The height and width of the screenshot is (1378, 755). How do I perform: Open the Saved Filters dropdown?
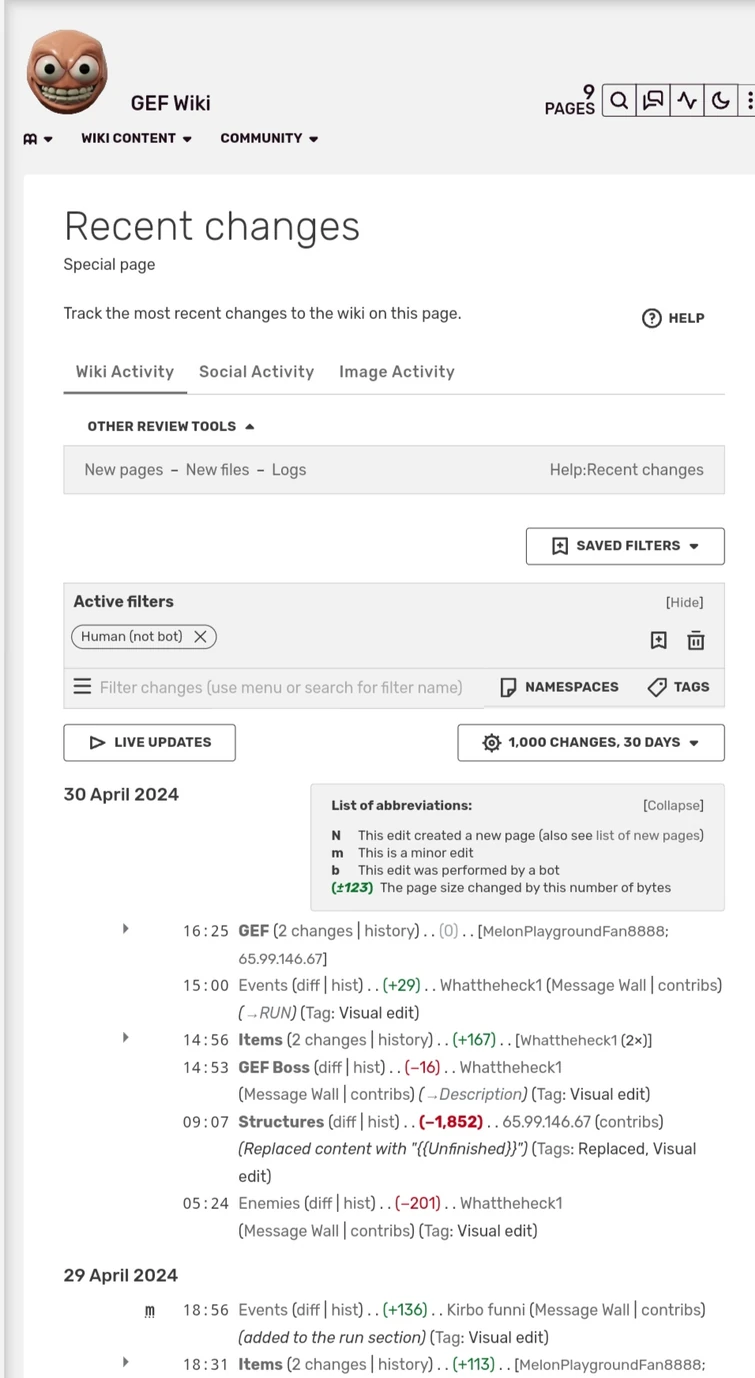[x=624, y=545]
